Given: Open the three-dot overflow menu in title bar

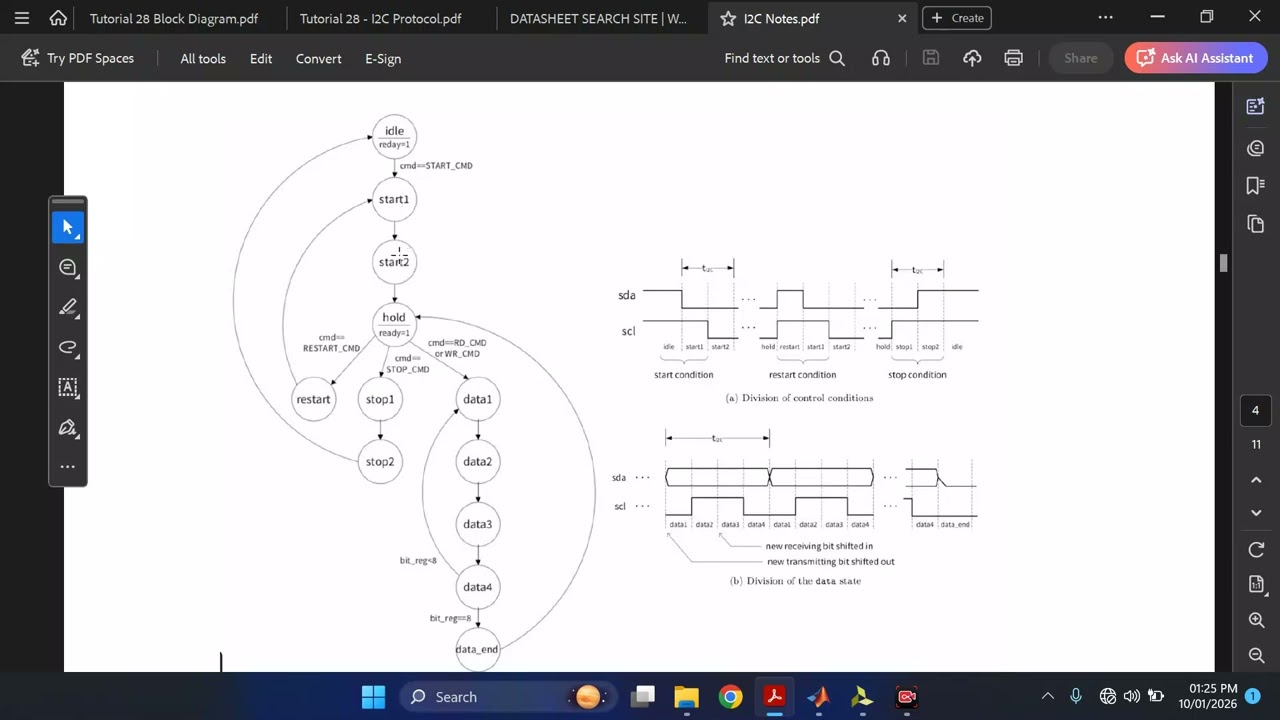Looking at the screenshot, I should click(x=1105, y=18).
